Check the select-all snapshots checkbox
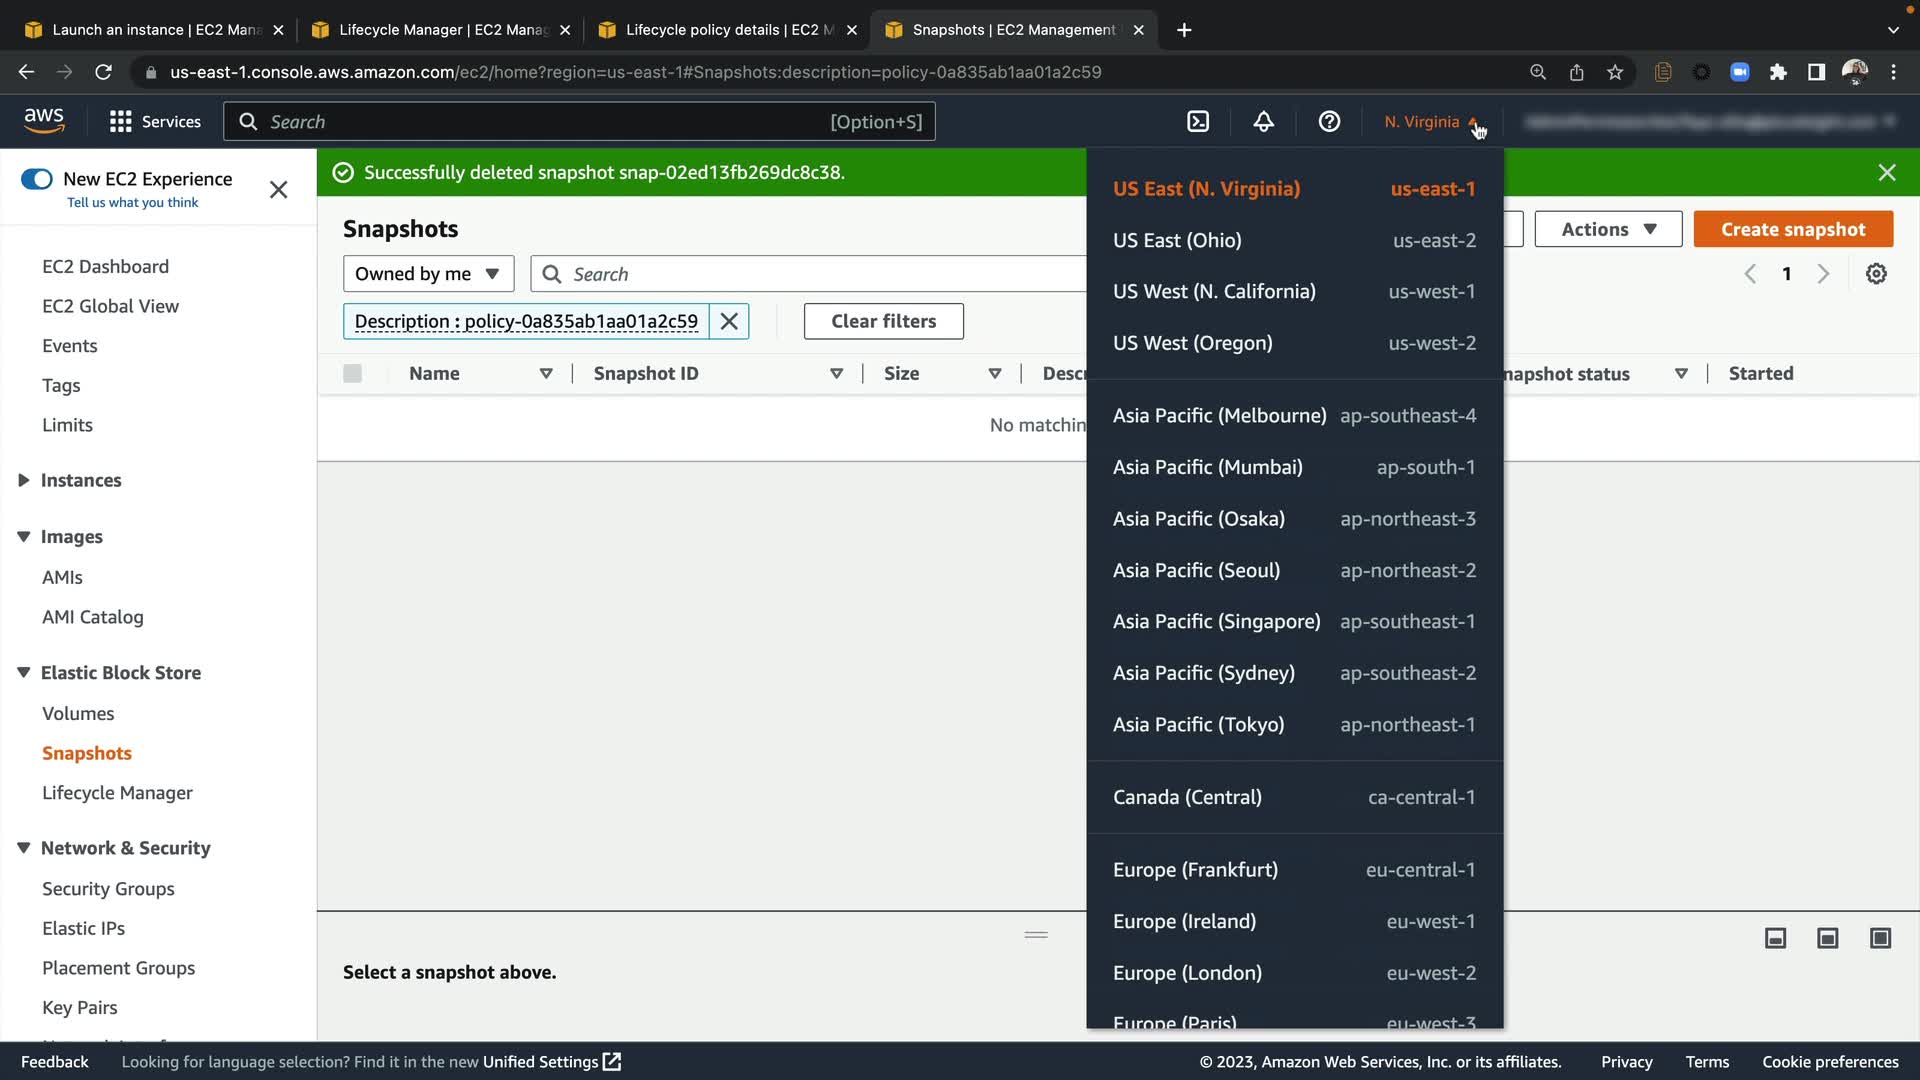Viewport: 1920px width, 1080px height. point(352,374)
